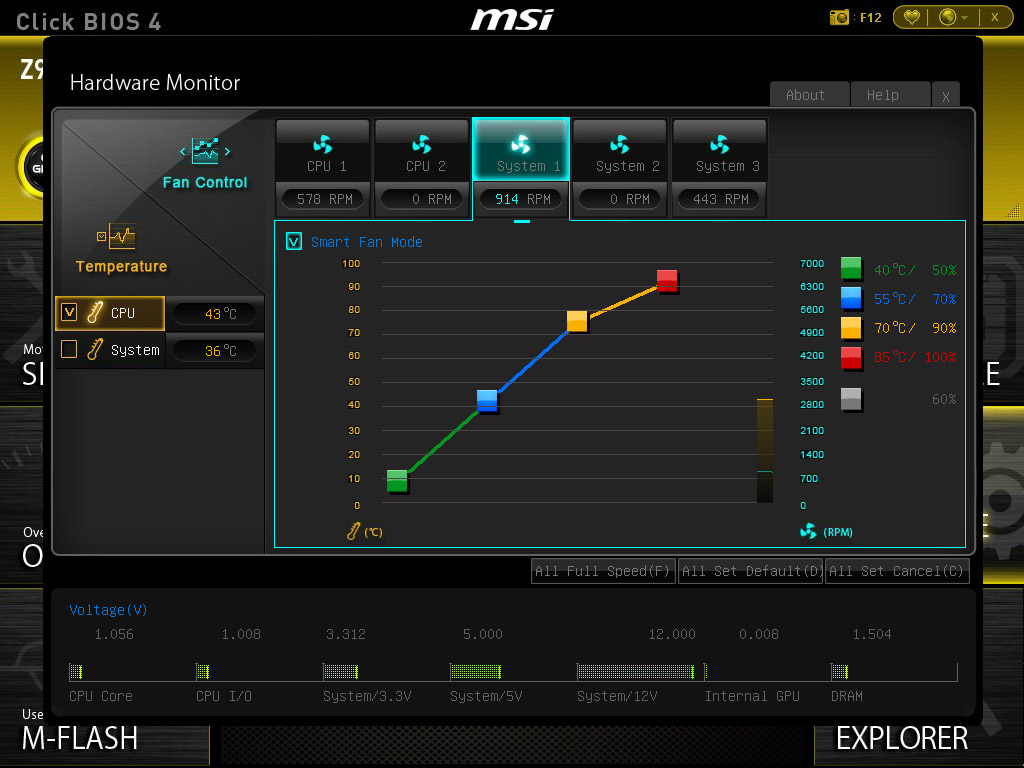Viewport: 1024px width, 768px height.
Task: Click the M-FLASH menu in background
Action: click(x=80, y=739)
